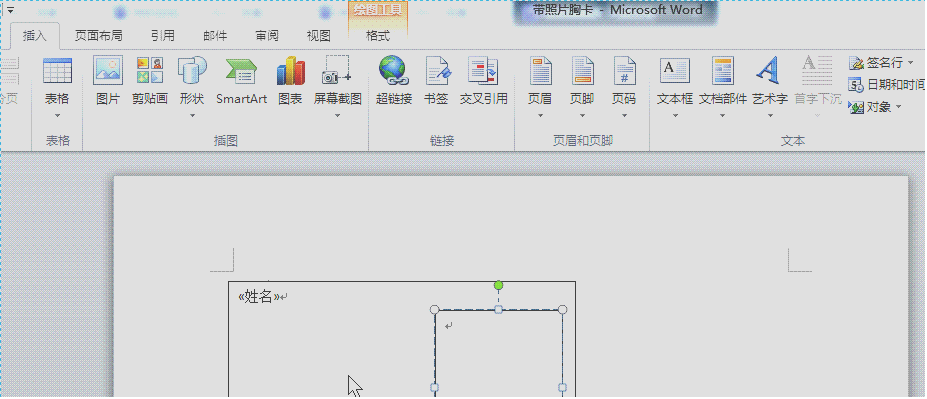Click the left-middle handle of the text box

[x=435, y=388]
